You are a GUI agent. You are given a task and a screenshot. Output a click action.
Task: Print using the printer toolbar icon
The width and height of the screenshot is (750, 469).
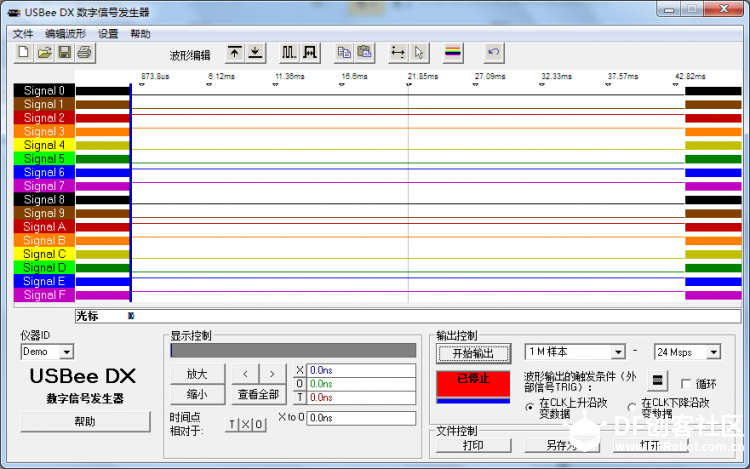pyautogui.click(x=85, y=52)
